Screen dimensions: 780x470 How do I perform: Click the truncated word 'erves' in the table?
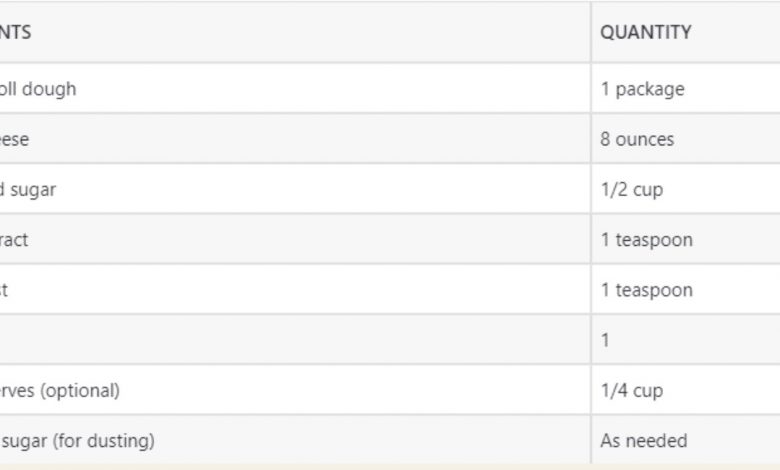(18, 390)
